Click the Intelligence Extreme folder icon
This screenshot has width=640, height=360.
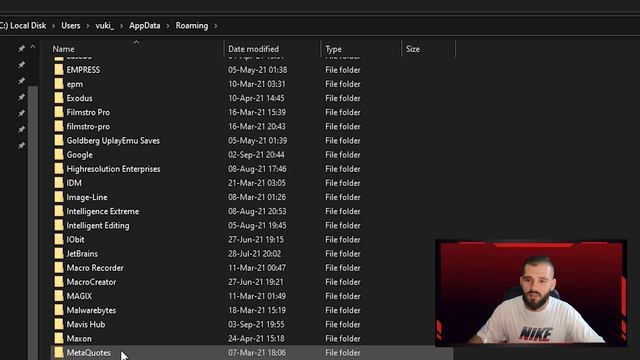[59, 211]
